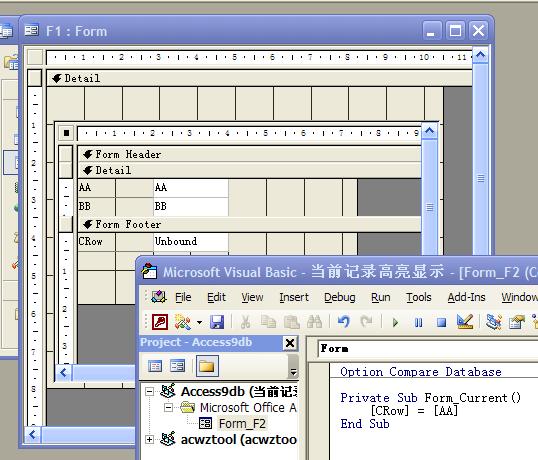Click the Break pause icon
The image size is (538, 460).
418,322
